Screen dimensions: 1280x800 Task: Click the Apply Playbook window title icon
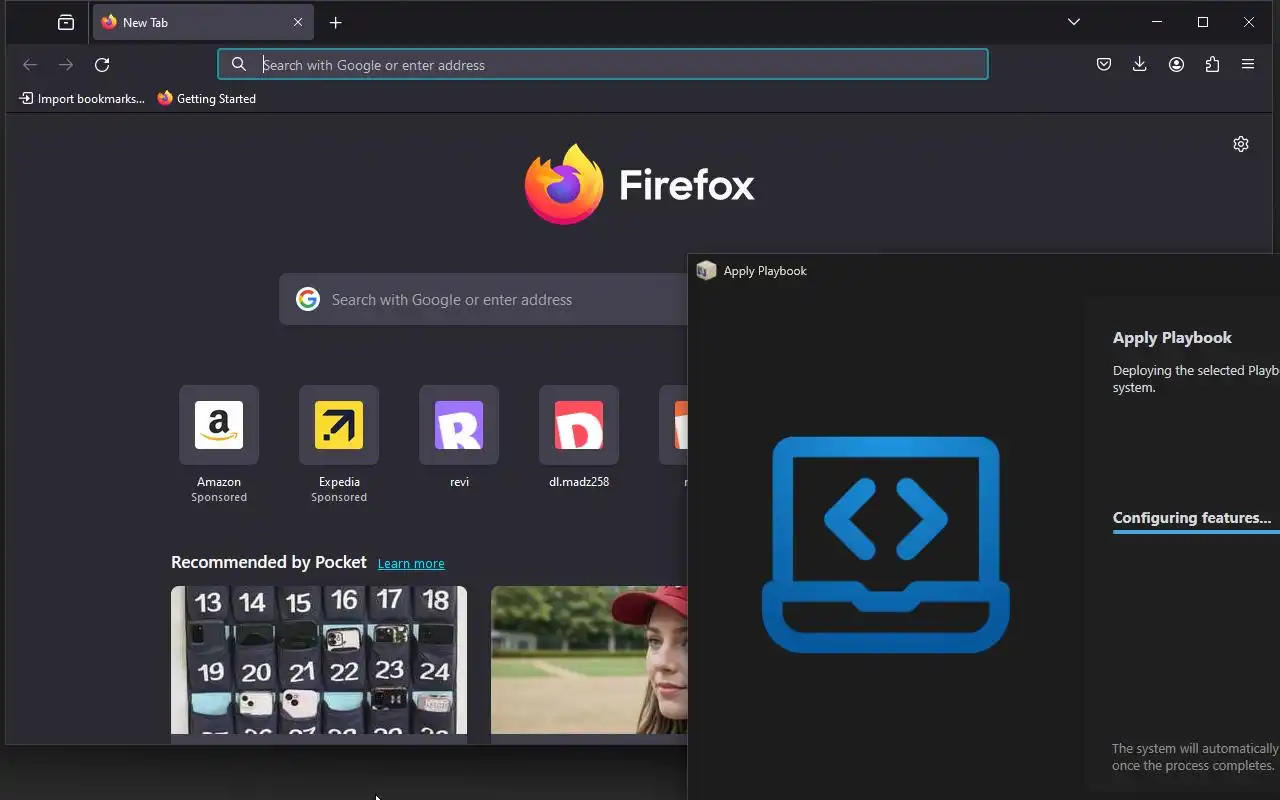click(x=706, y=271)
